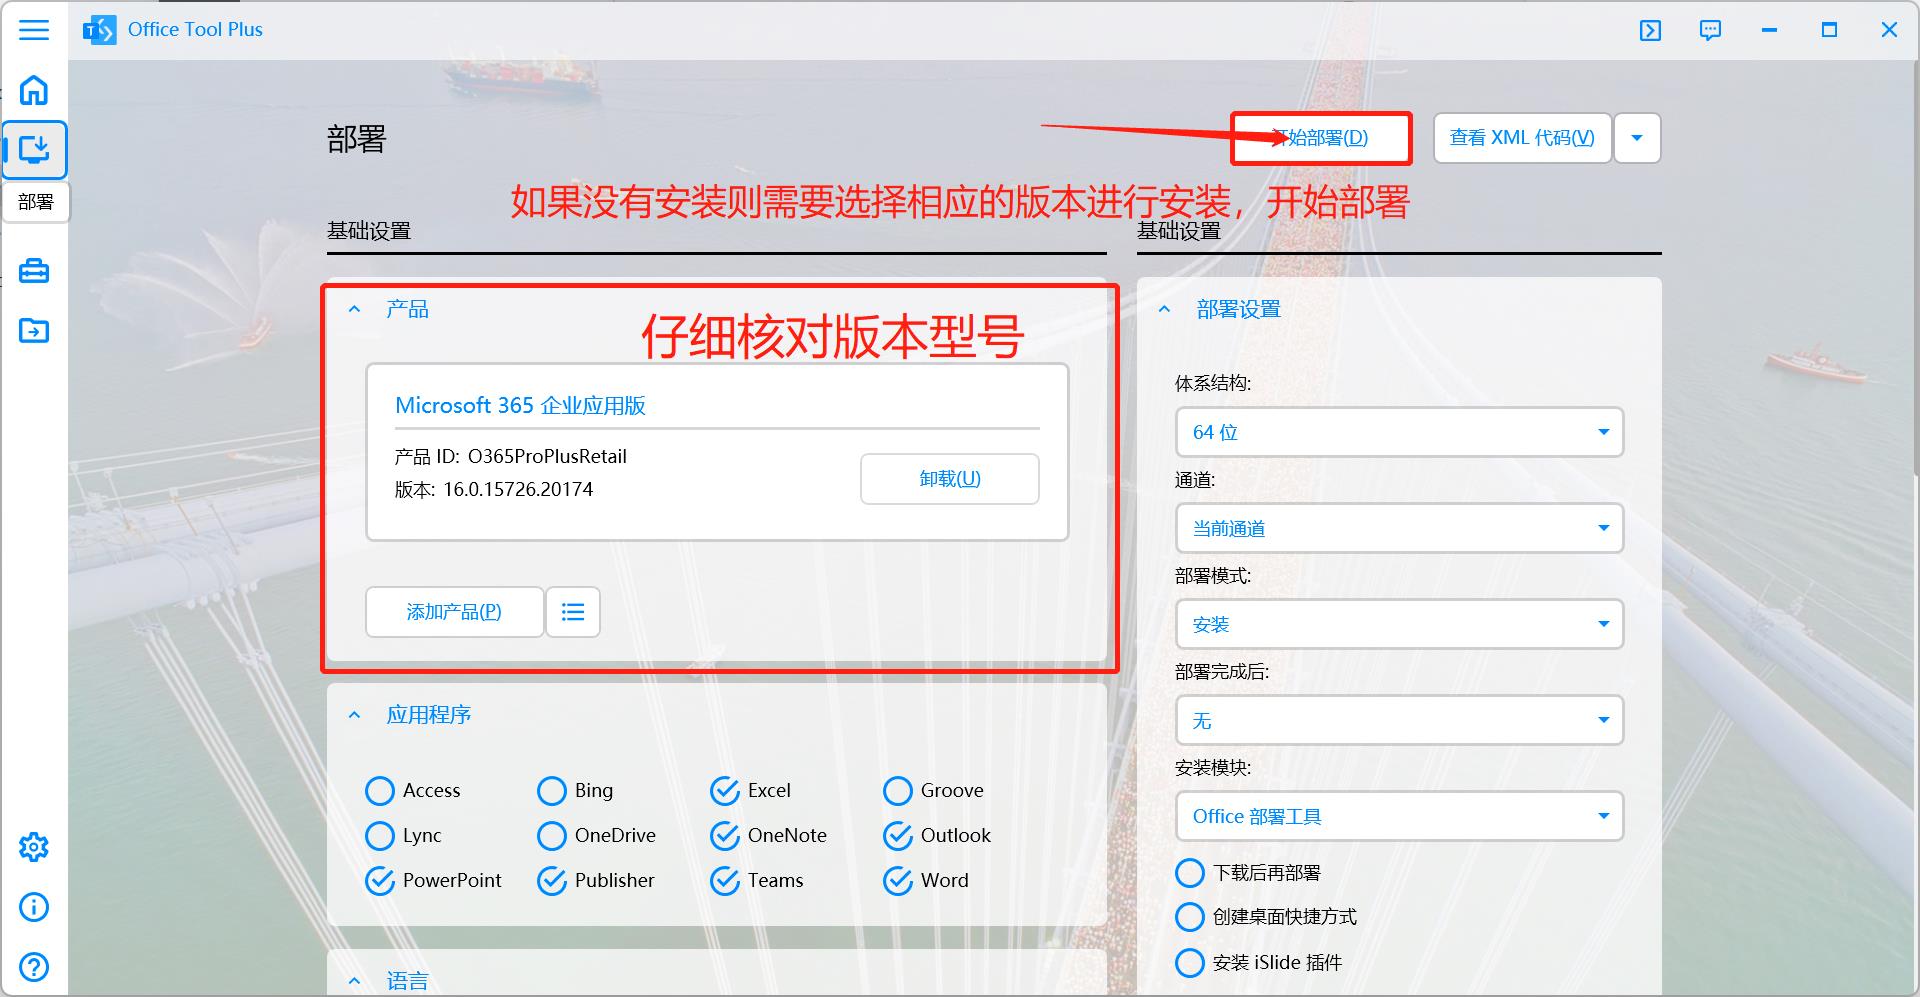Open the Toolbox from the sidebar
The height and width of the screenshot is (997, 1920).
pyautogui.click(x=34, y=270)
